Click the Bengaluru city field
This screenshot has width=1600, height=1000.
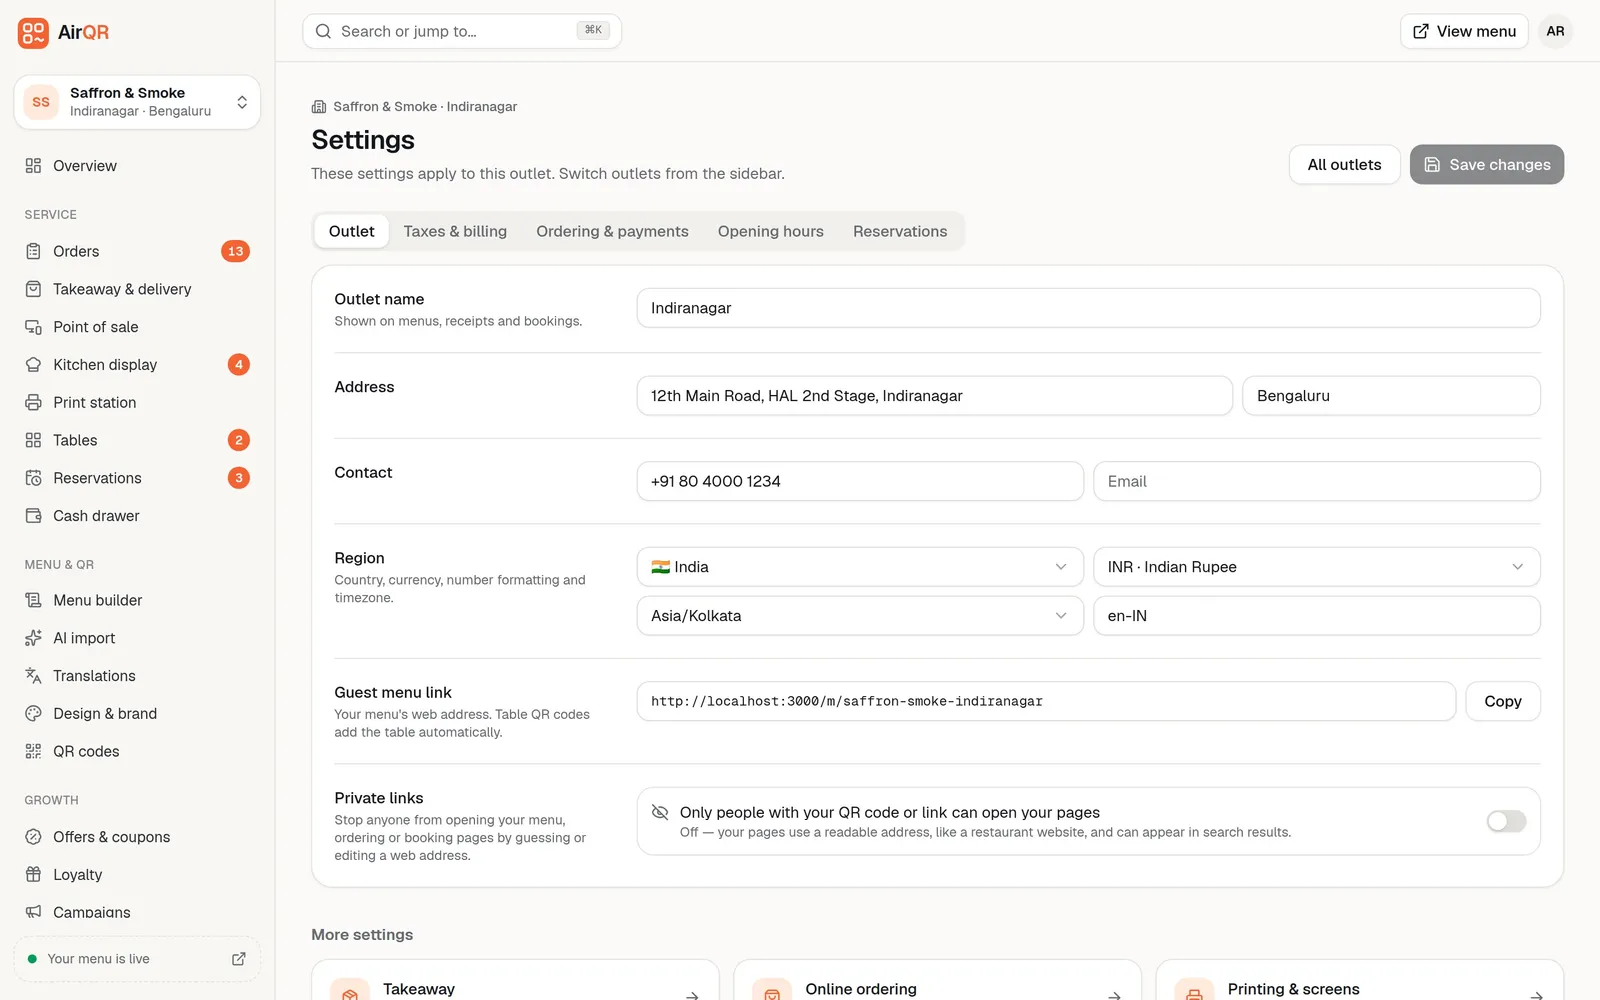[1391, 396]
